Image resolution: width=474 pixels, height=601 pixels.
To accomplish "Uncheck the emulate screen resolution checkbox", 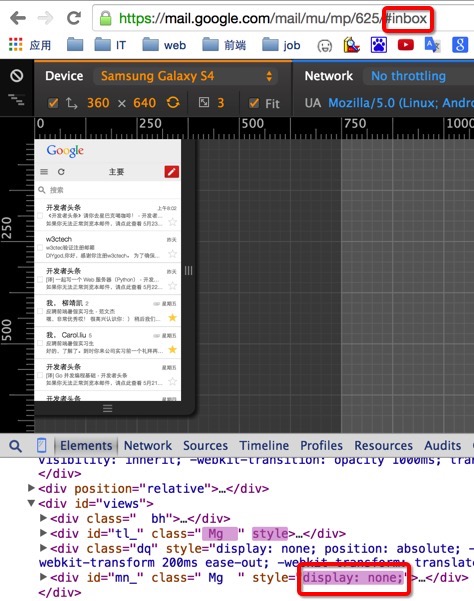I will pos(53,103).
